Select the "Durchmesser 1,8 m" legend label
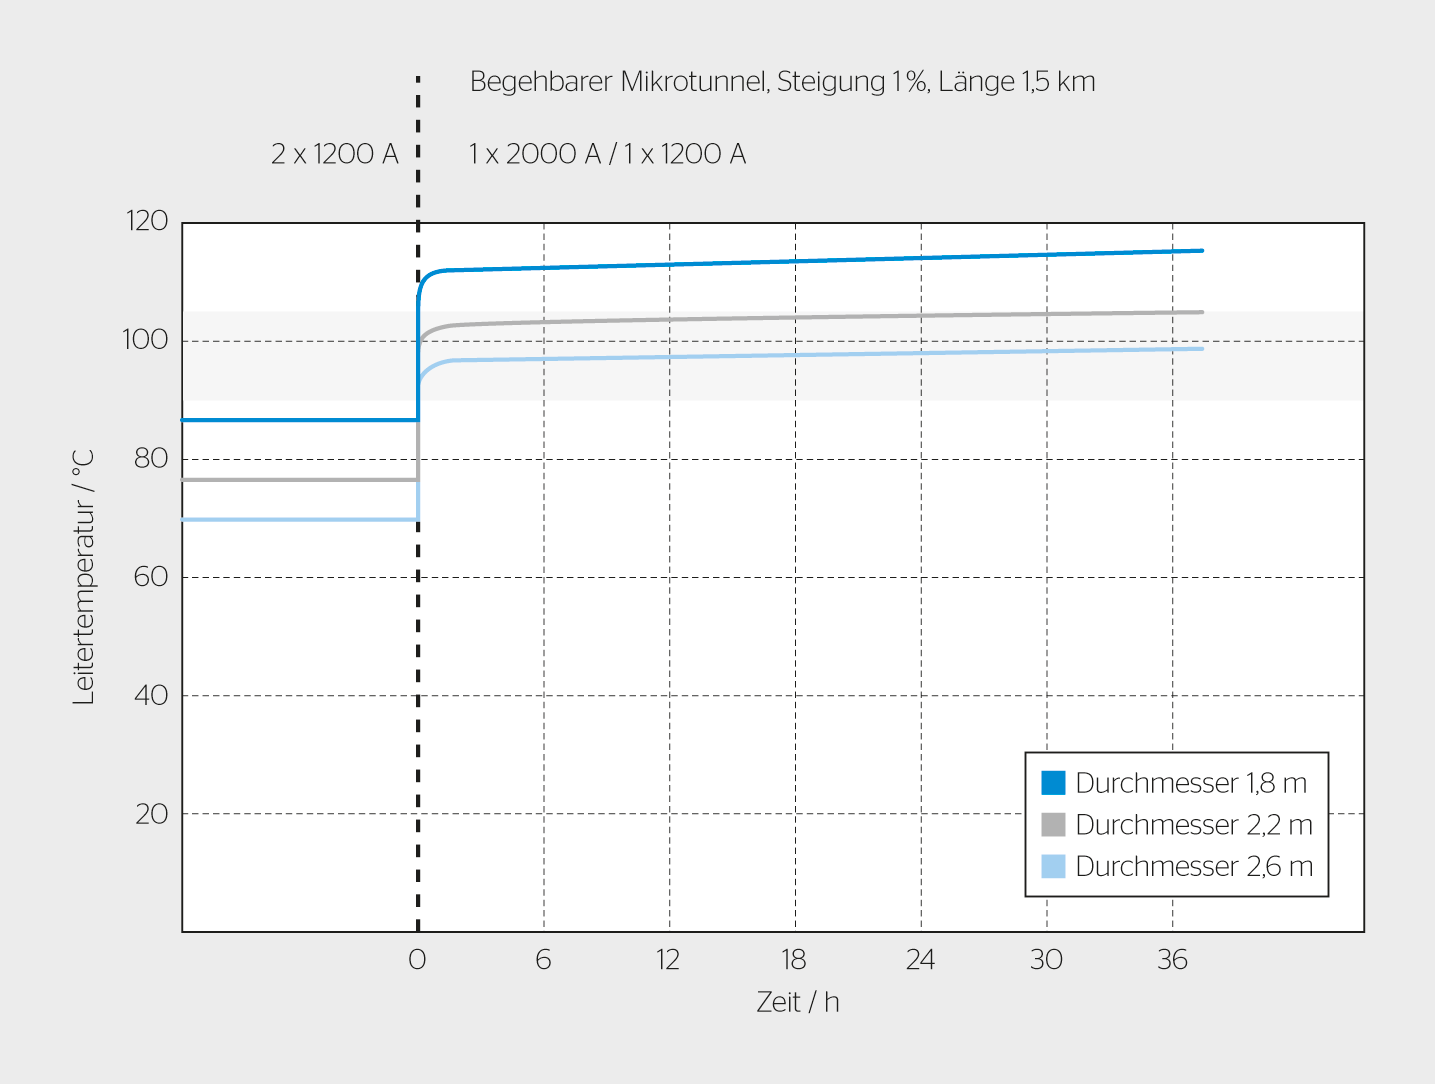 click(x=1191, y=783)
